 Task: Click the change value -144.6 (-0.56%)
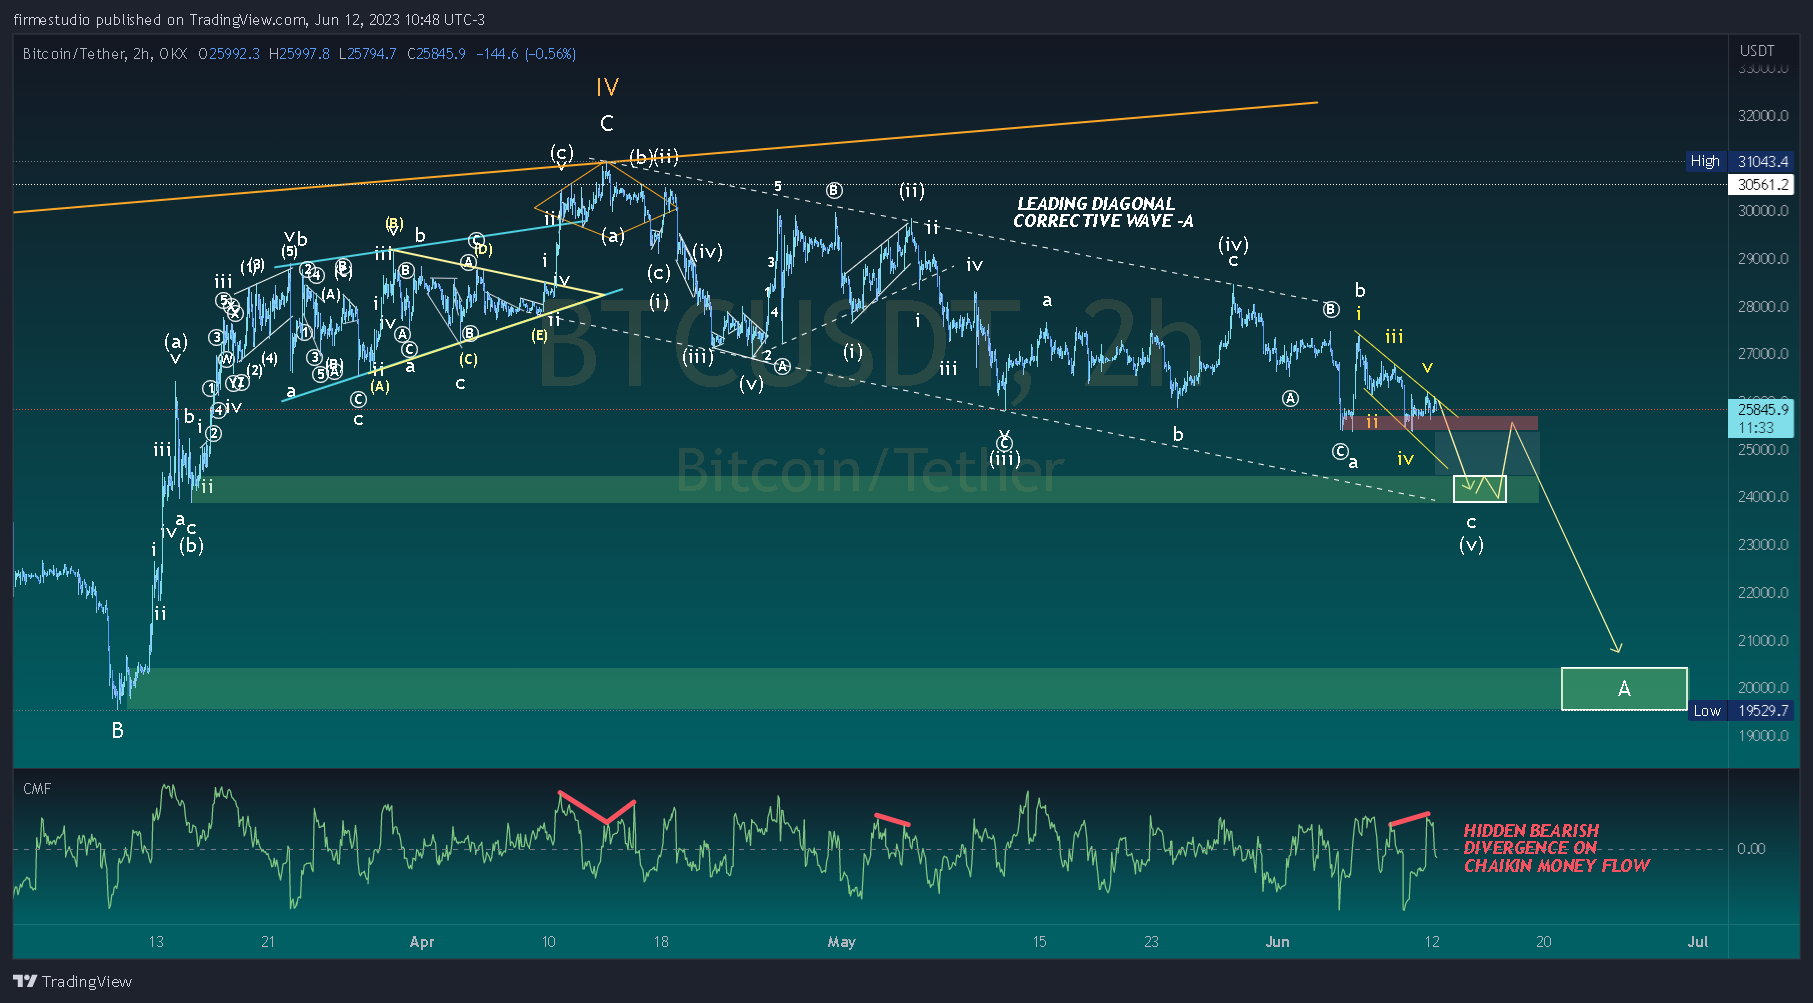526,54
